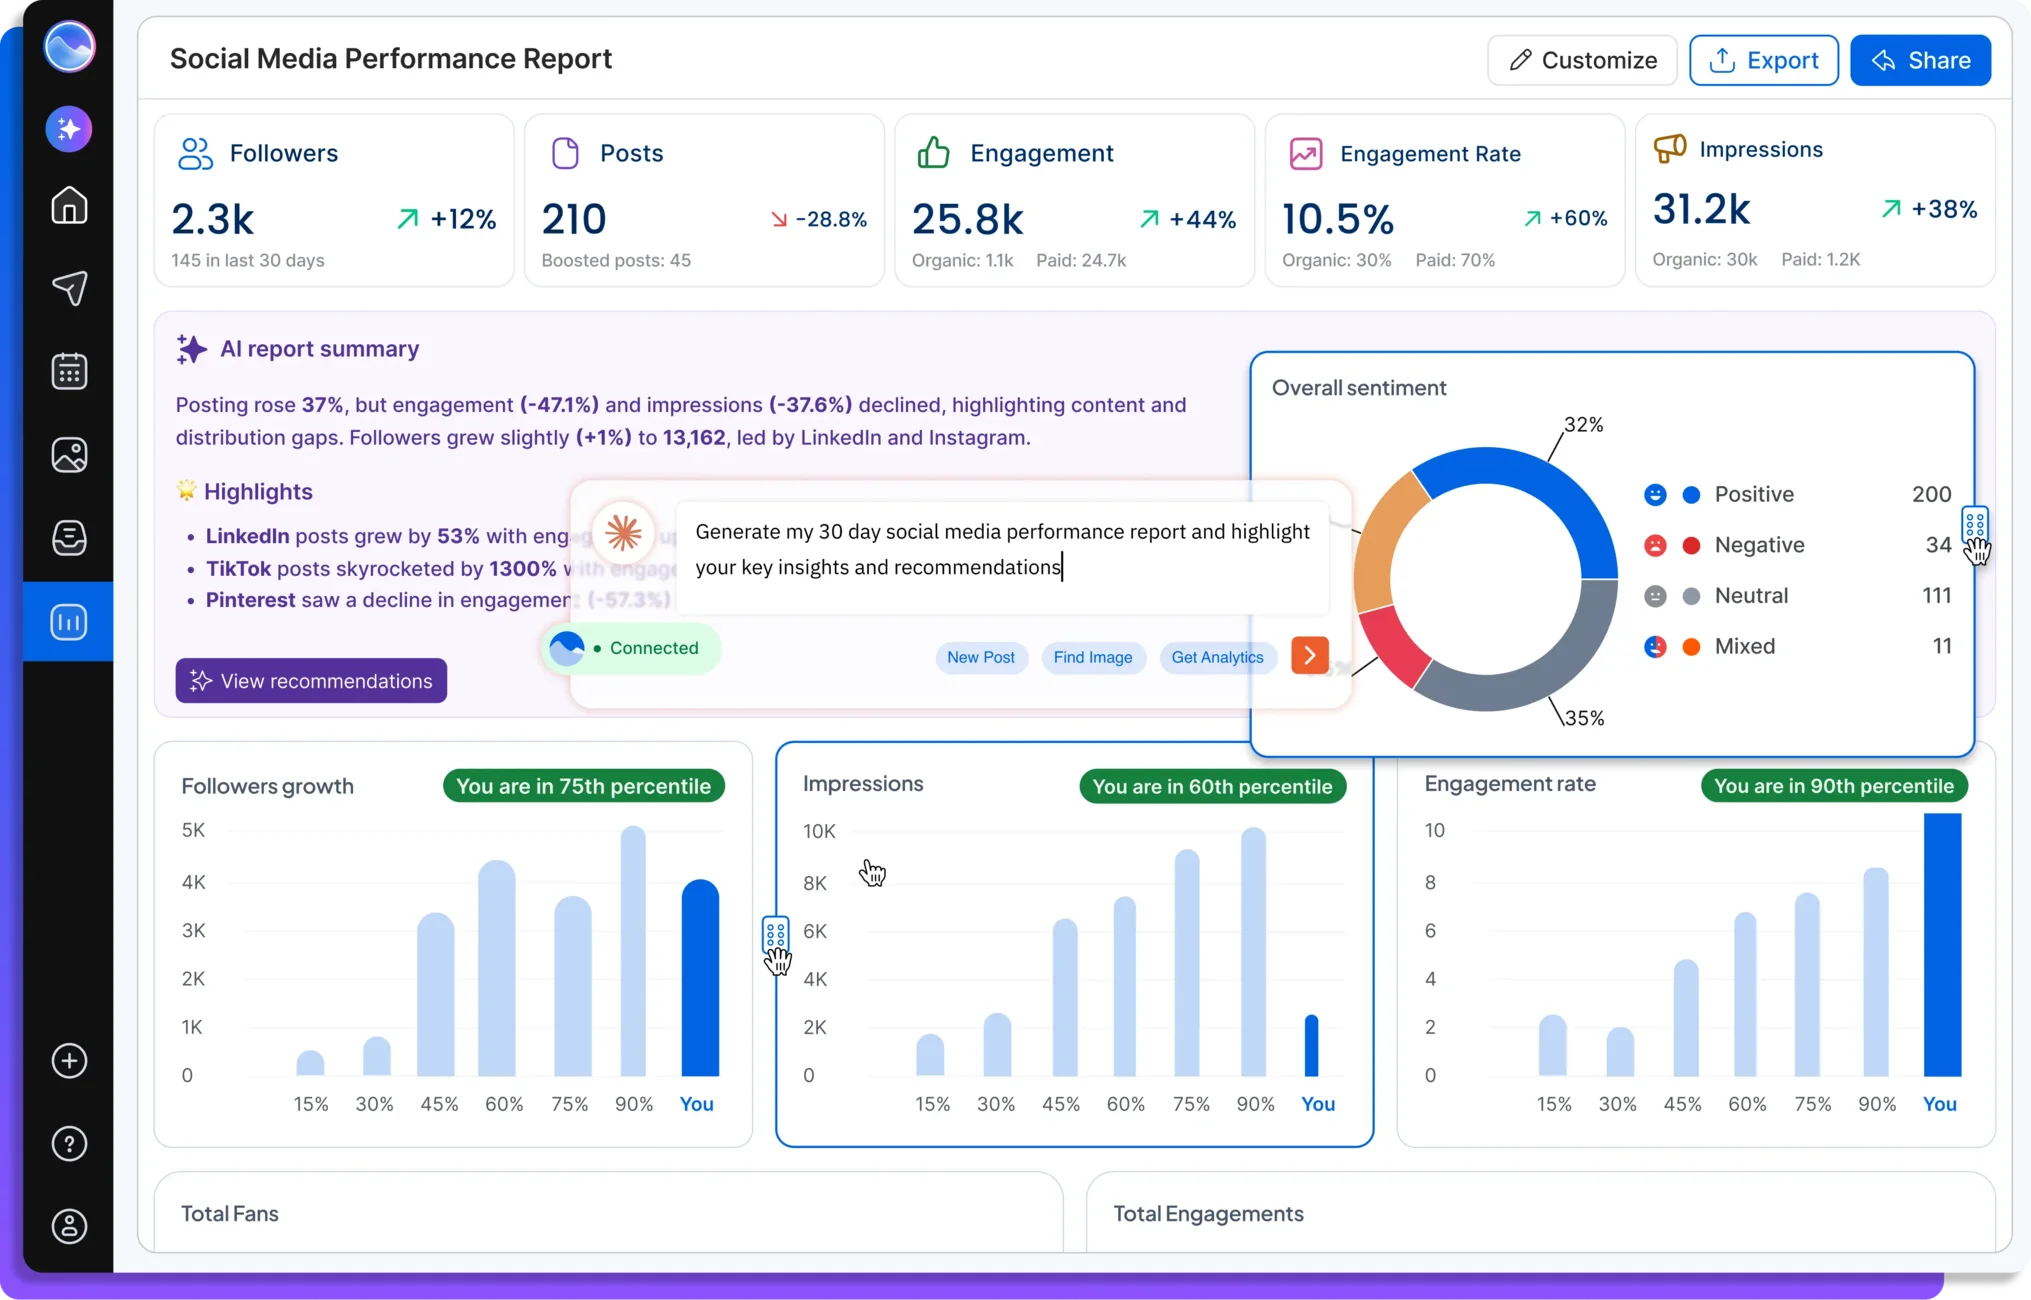Open the inbox messages sidebar icon
The width and height of the screenshot is (2031, 1300).
coord(69,538)
